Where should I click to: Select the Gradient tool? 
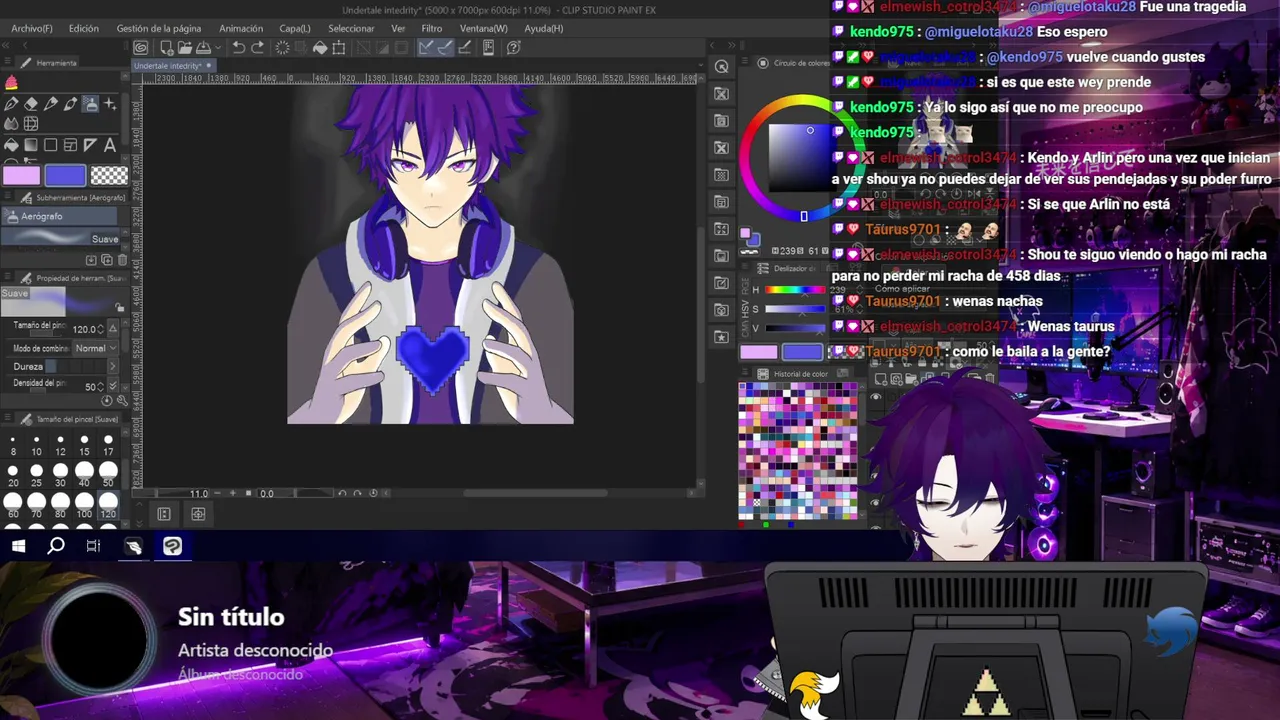click(x=31, y=145)
